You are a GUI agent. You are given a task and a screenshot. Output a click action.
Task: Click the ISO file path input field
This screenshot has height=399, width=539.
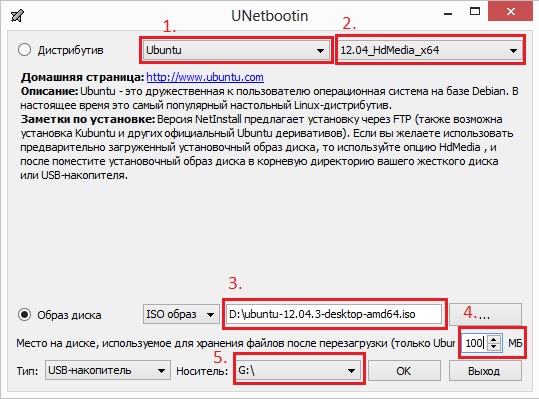point(334,314)
